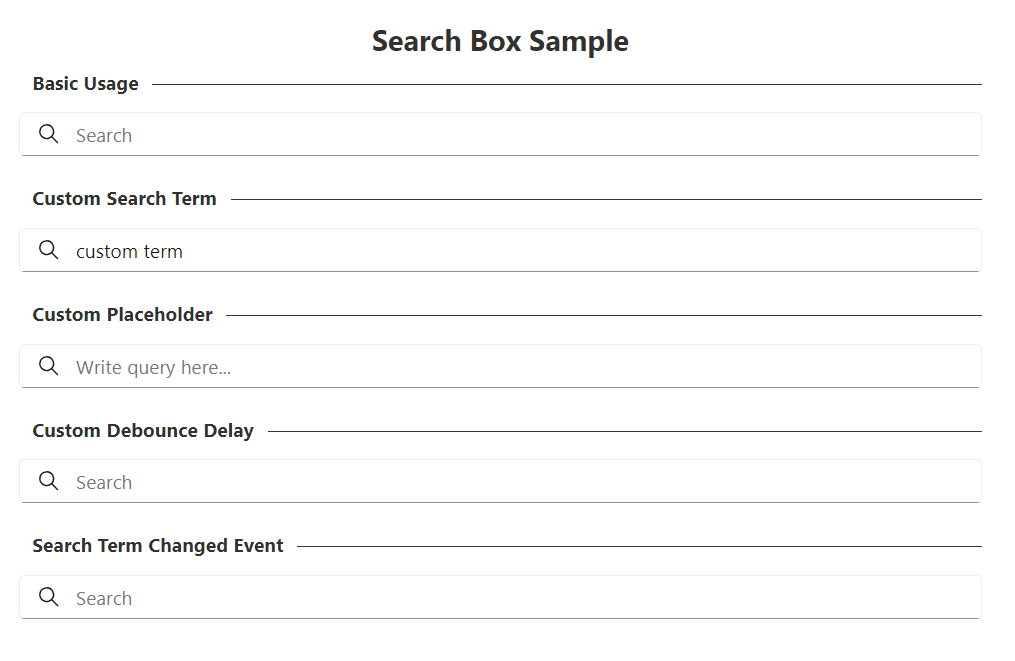Click the "Custom Placeholder" section heading
1015x661 pixels.
point(122,315)
